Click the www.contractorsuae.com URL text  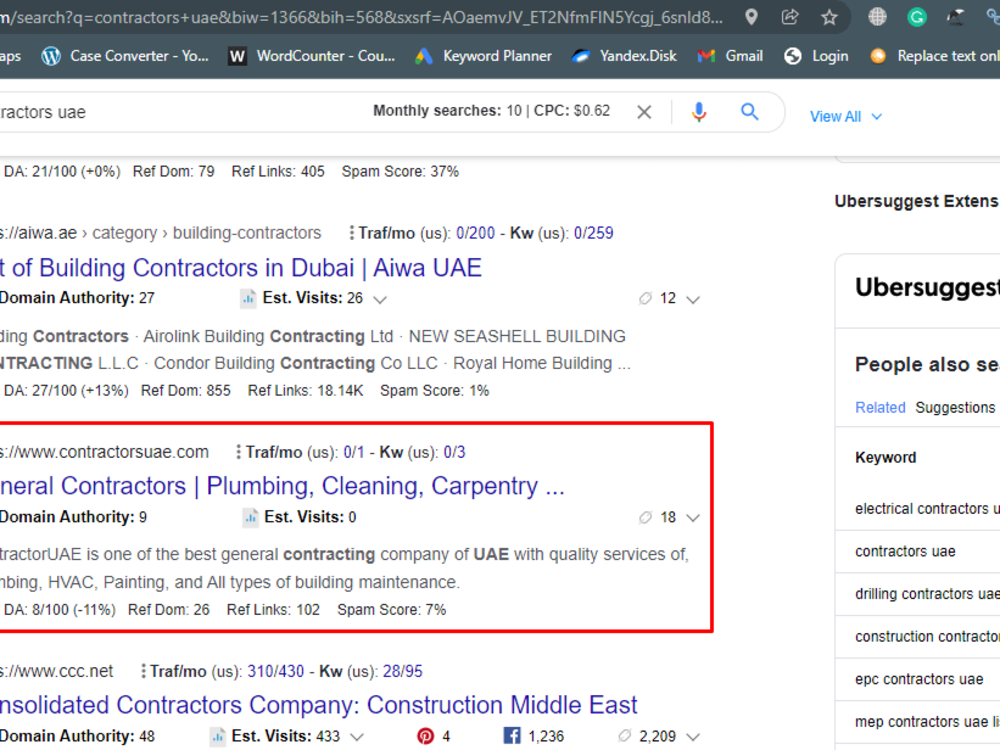tap(104, 452)
